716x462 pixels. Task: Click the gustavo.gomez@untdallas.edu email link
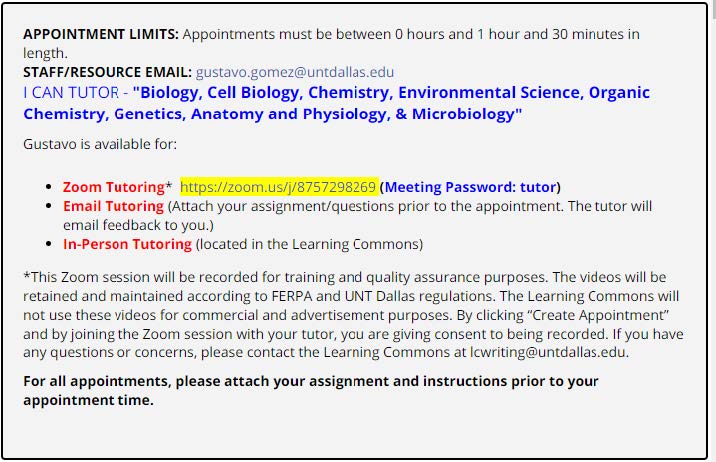click(295, 72)
